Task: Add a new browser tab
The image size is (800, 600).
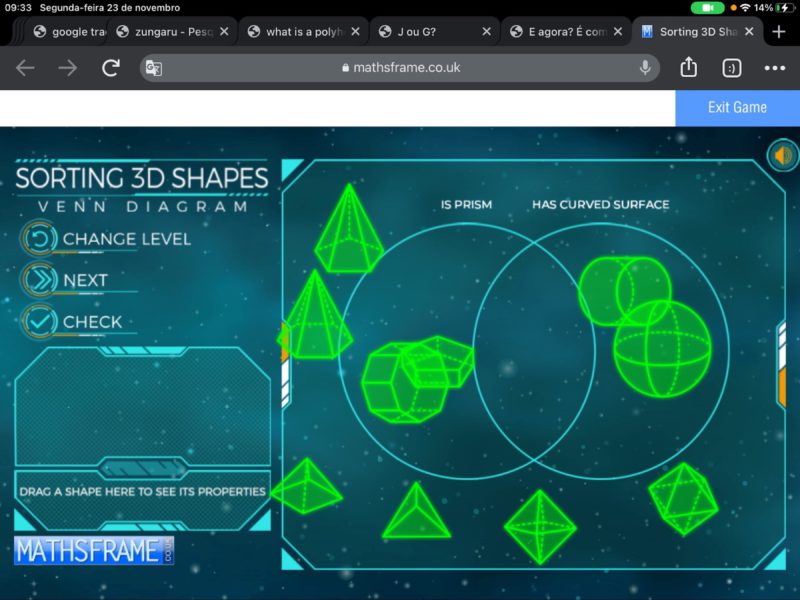Action: pyautogui.click(x=779, y=31)
